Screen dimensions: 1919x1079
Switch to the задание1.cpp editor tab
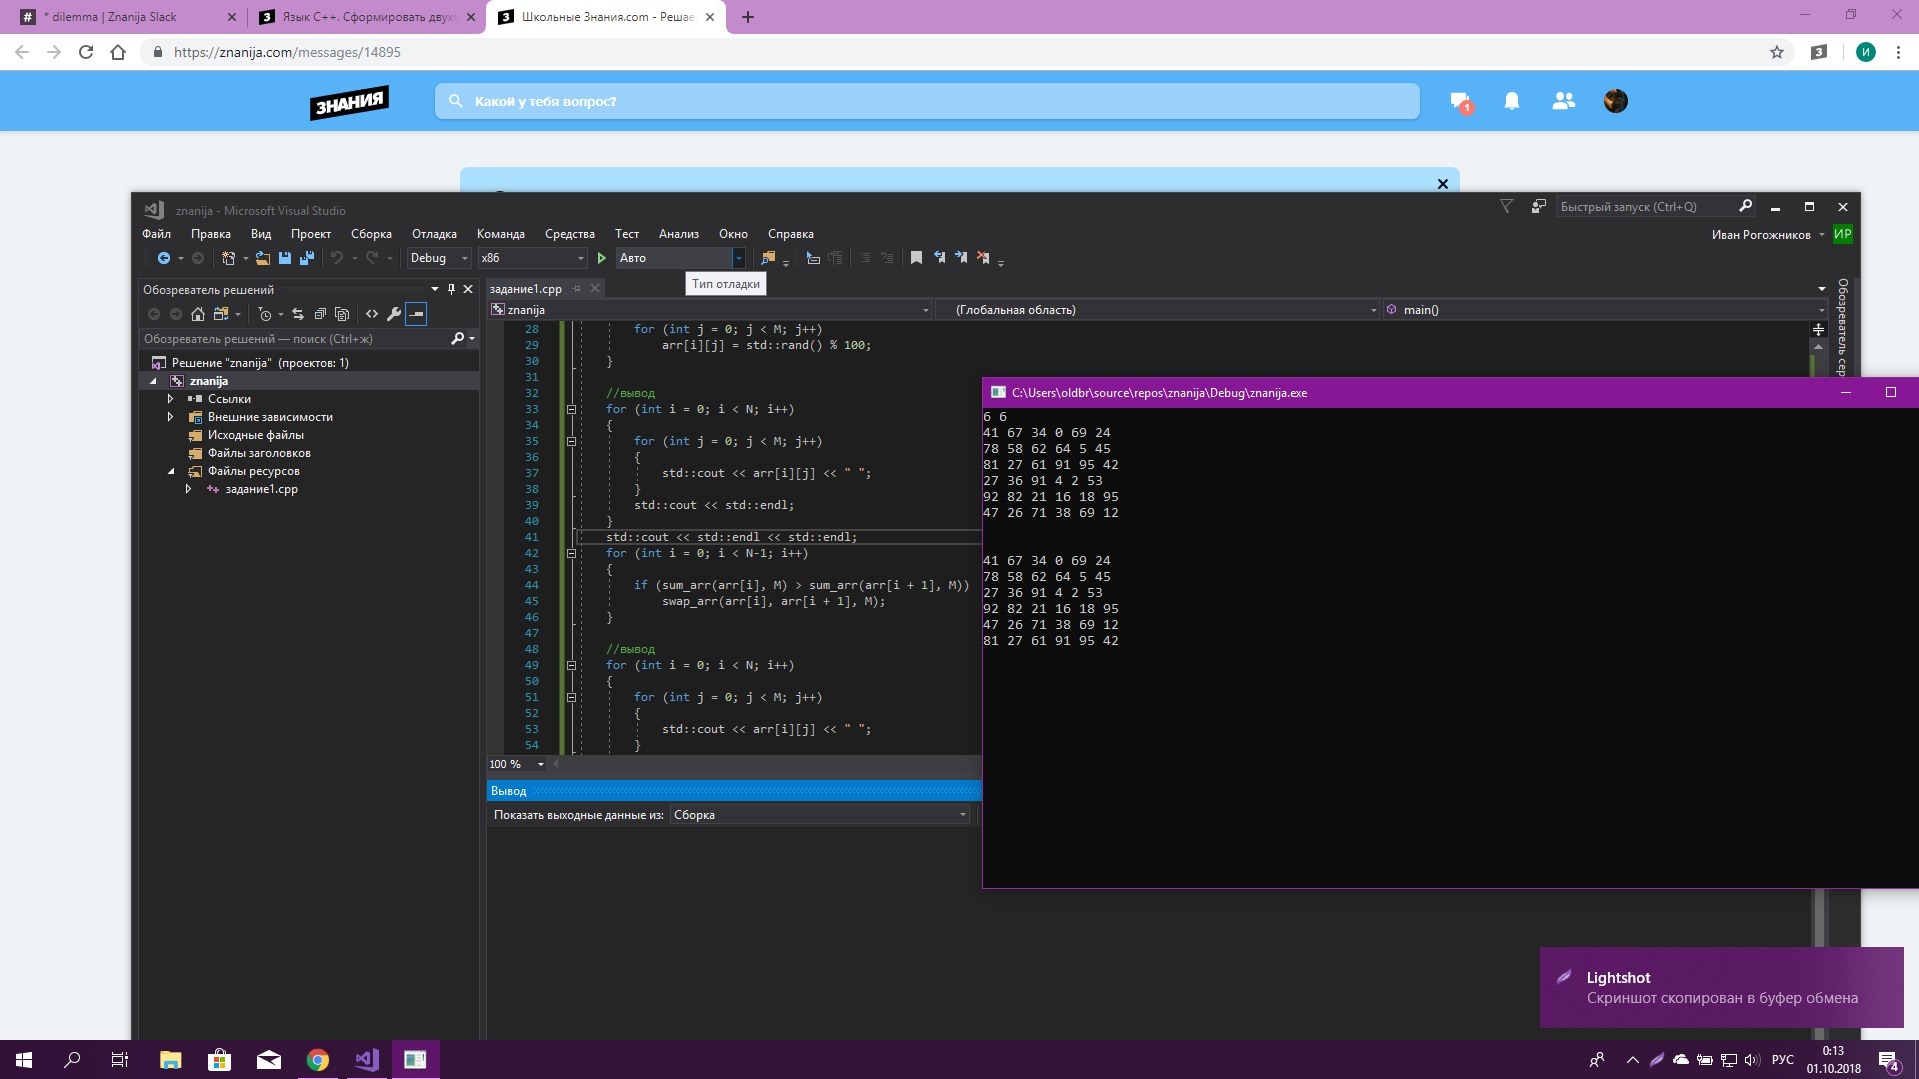click(x=526, y=289)
